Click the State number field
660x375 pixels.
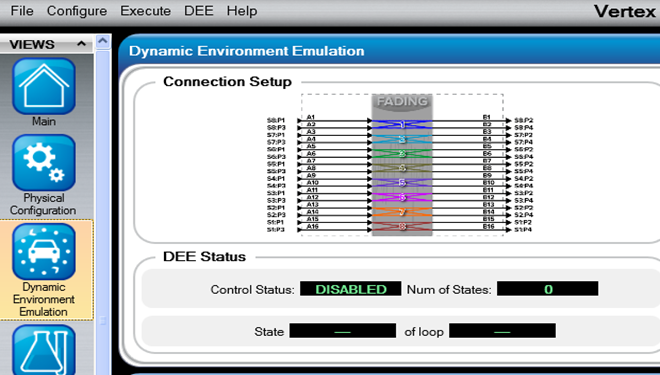(x=343, y=331)
